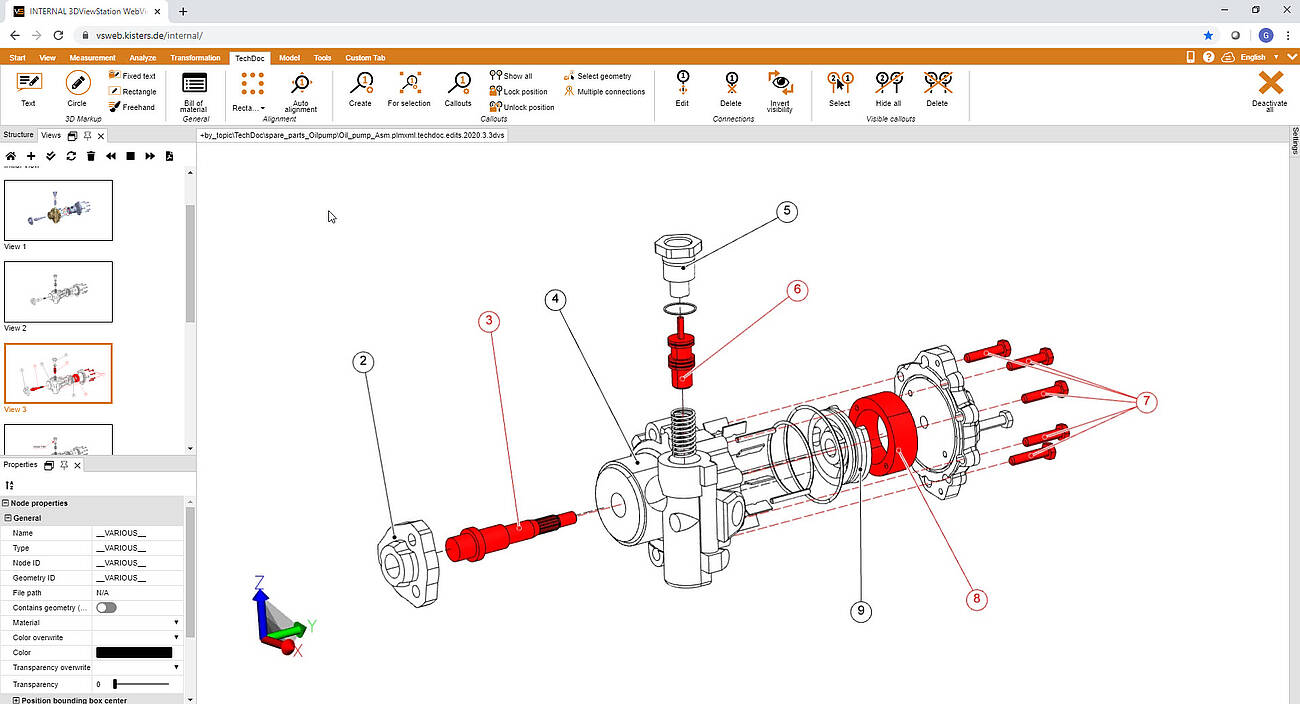Click the Create callout tool
Screen dimensions: 1300x704
pos(360,89)
